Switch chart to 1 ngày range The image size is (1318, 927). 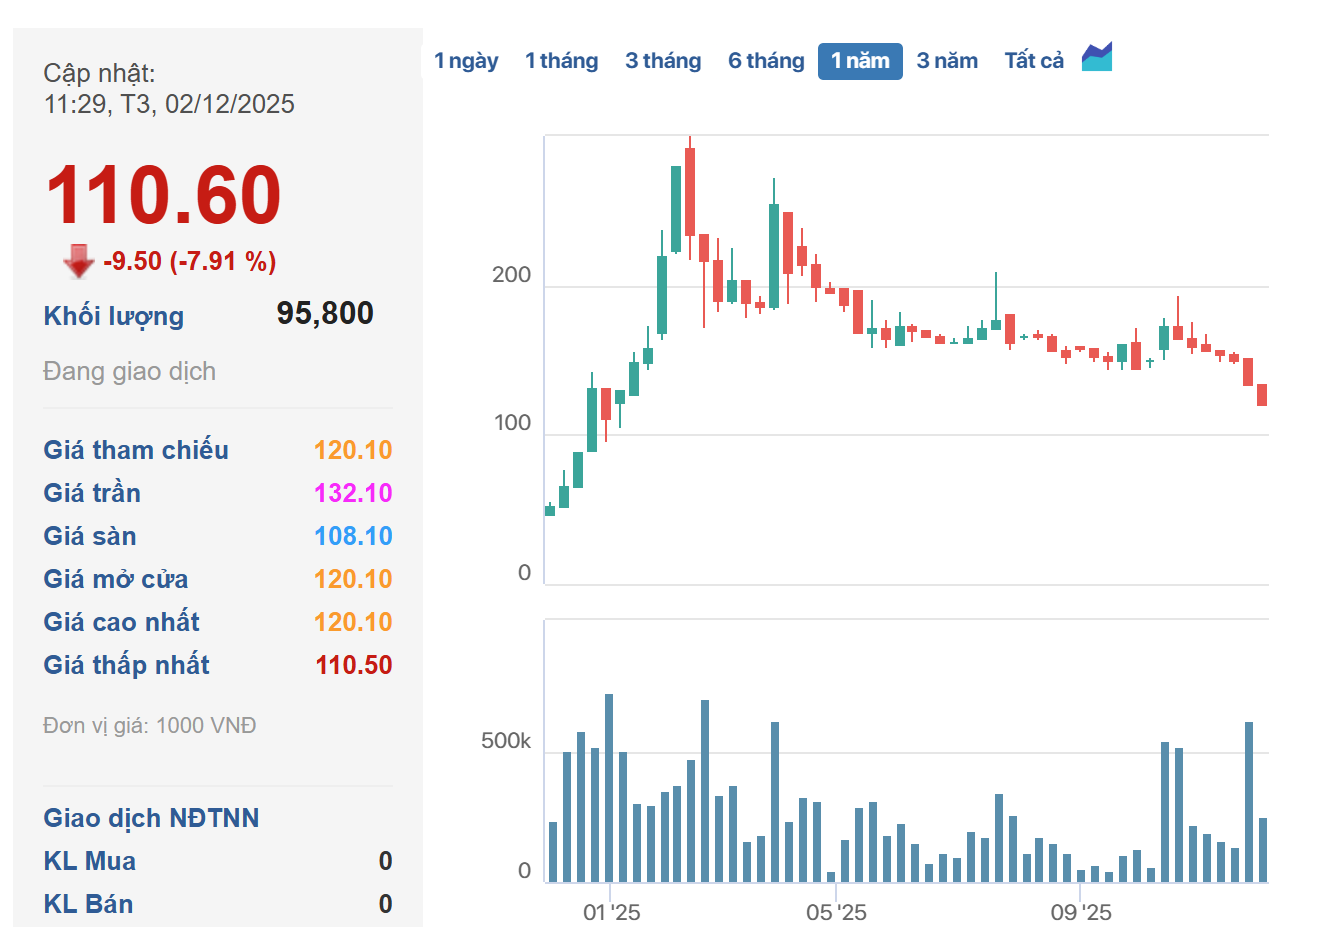pyautogui.click(x=466, y=61)
